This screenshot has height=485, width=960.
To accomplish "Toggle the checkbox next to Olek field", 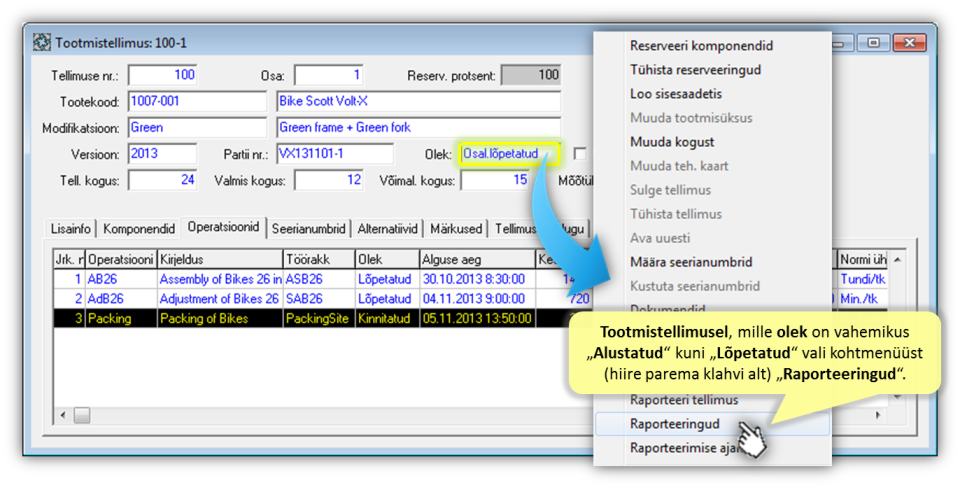I will point(580,153).
